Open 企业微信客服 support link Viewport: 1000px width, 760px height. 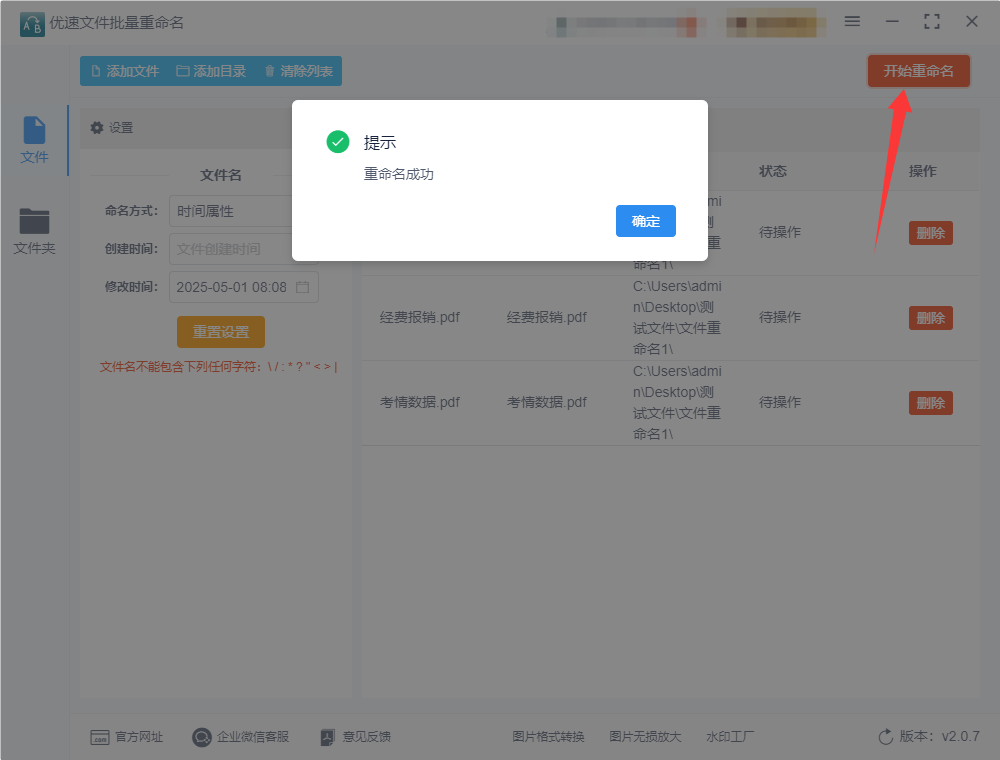click(253, 737)
